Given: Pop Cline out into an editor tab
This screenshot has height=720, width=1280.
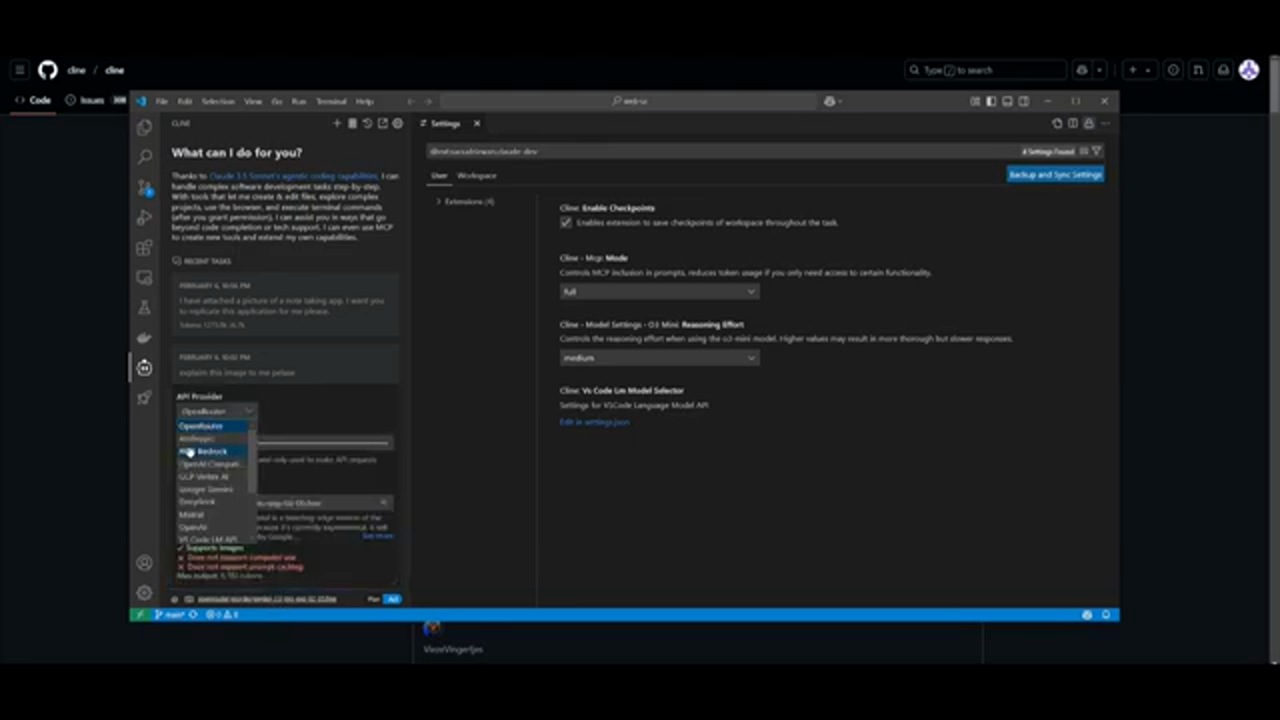Looking at the screenshot, I should [x=382, y=123].
